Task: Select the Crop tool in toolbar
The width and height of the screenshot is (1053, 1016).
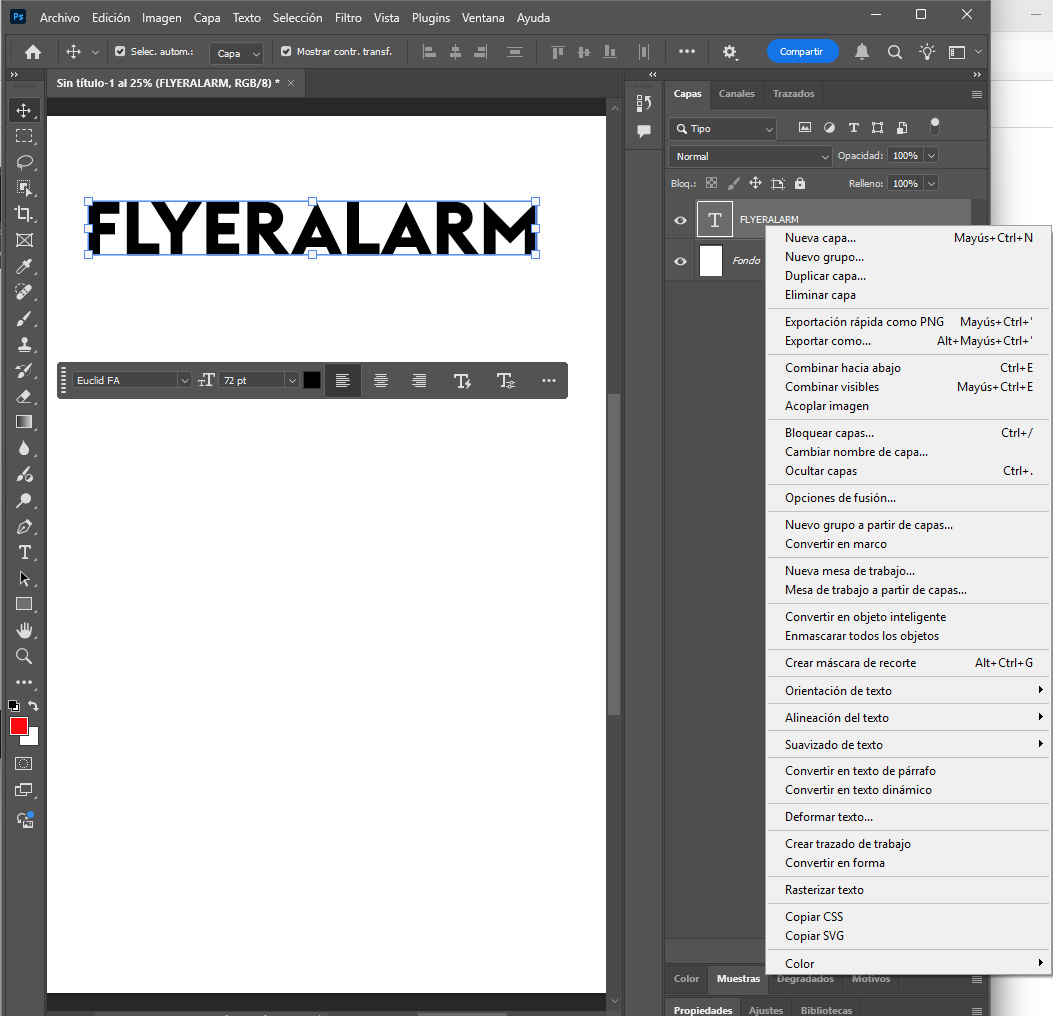Action: click(24, 213)
